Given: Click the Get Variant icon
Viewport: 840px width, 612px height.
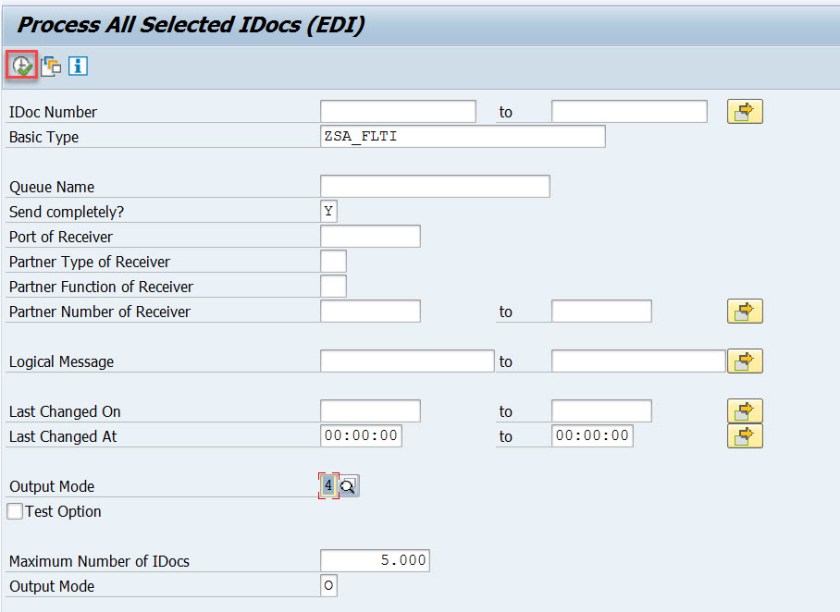Looking at the screenshot, I should (51, 66).
